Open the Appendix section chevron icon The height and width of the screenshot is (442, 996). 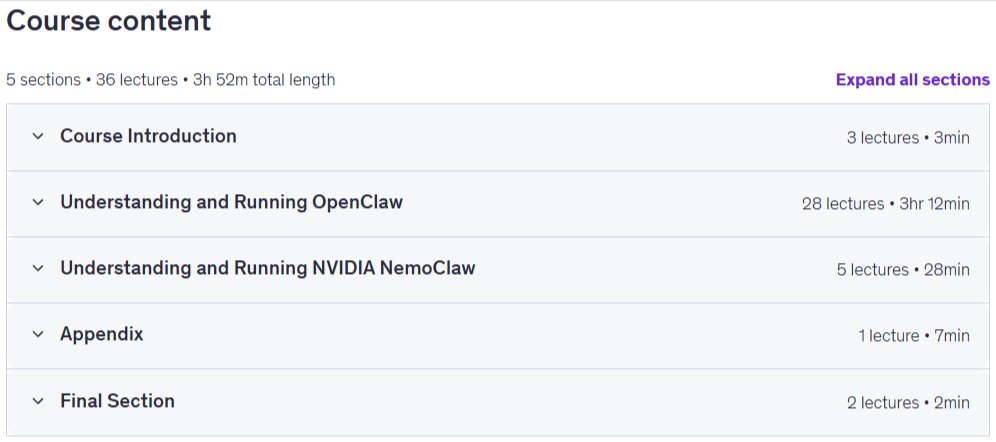(x=38, y=334)
